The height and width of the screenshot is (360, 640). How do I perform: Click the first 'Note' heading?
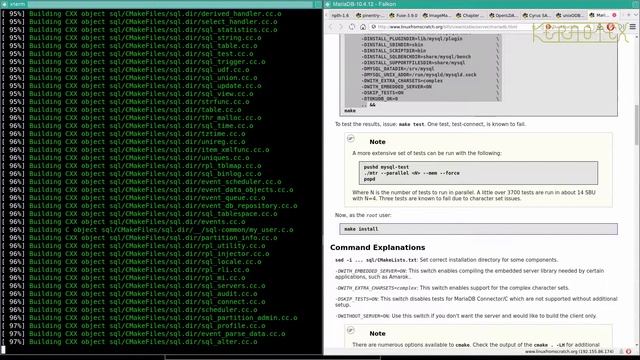[377, 142]
